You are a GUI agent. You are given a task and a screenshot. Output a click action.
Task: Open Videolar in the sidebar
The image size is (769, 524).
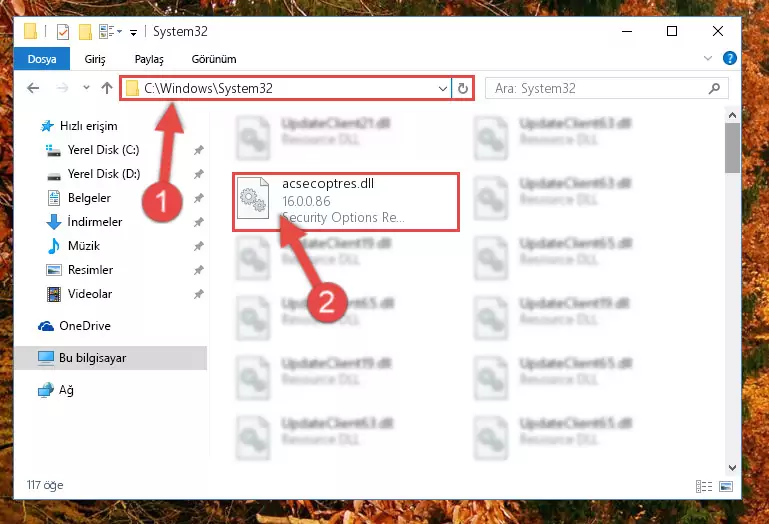[90, 294]
